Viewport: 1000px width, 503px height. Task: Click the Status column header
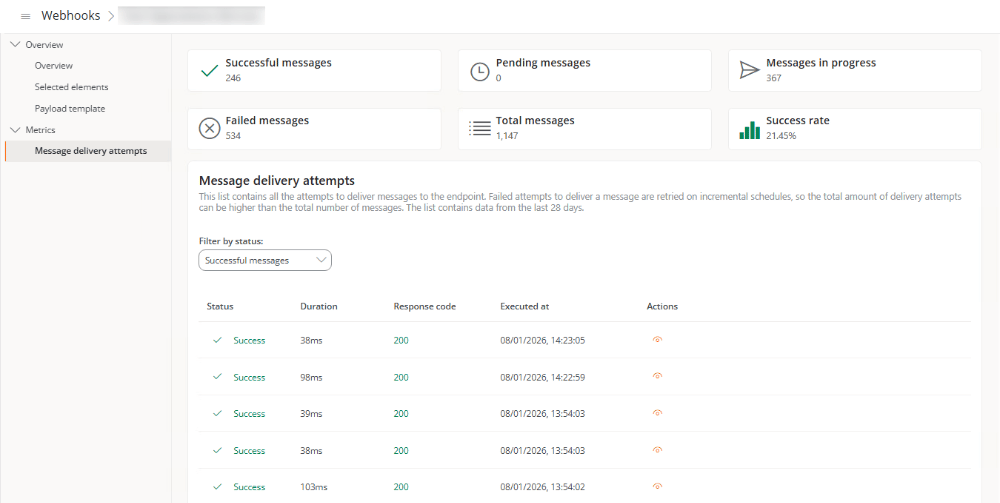pyautogui.click(x=220, y=306)
